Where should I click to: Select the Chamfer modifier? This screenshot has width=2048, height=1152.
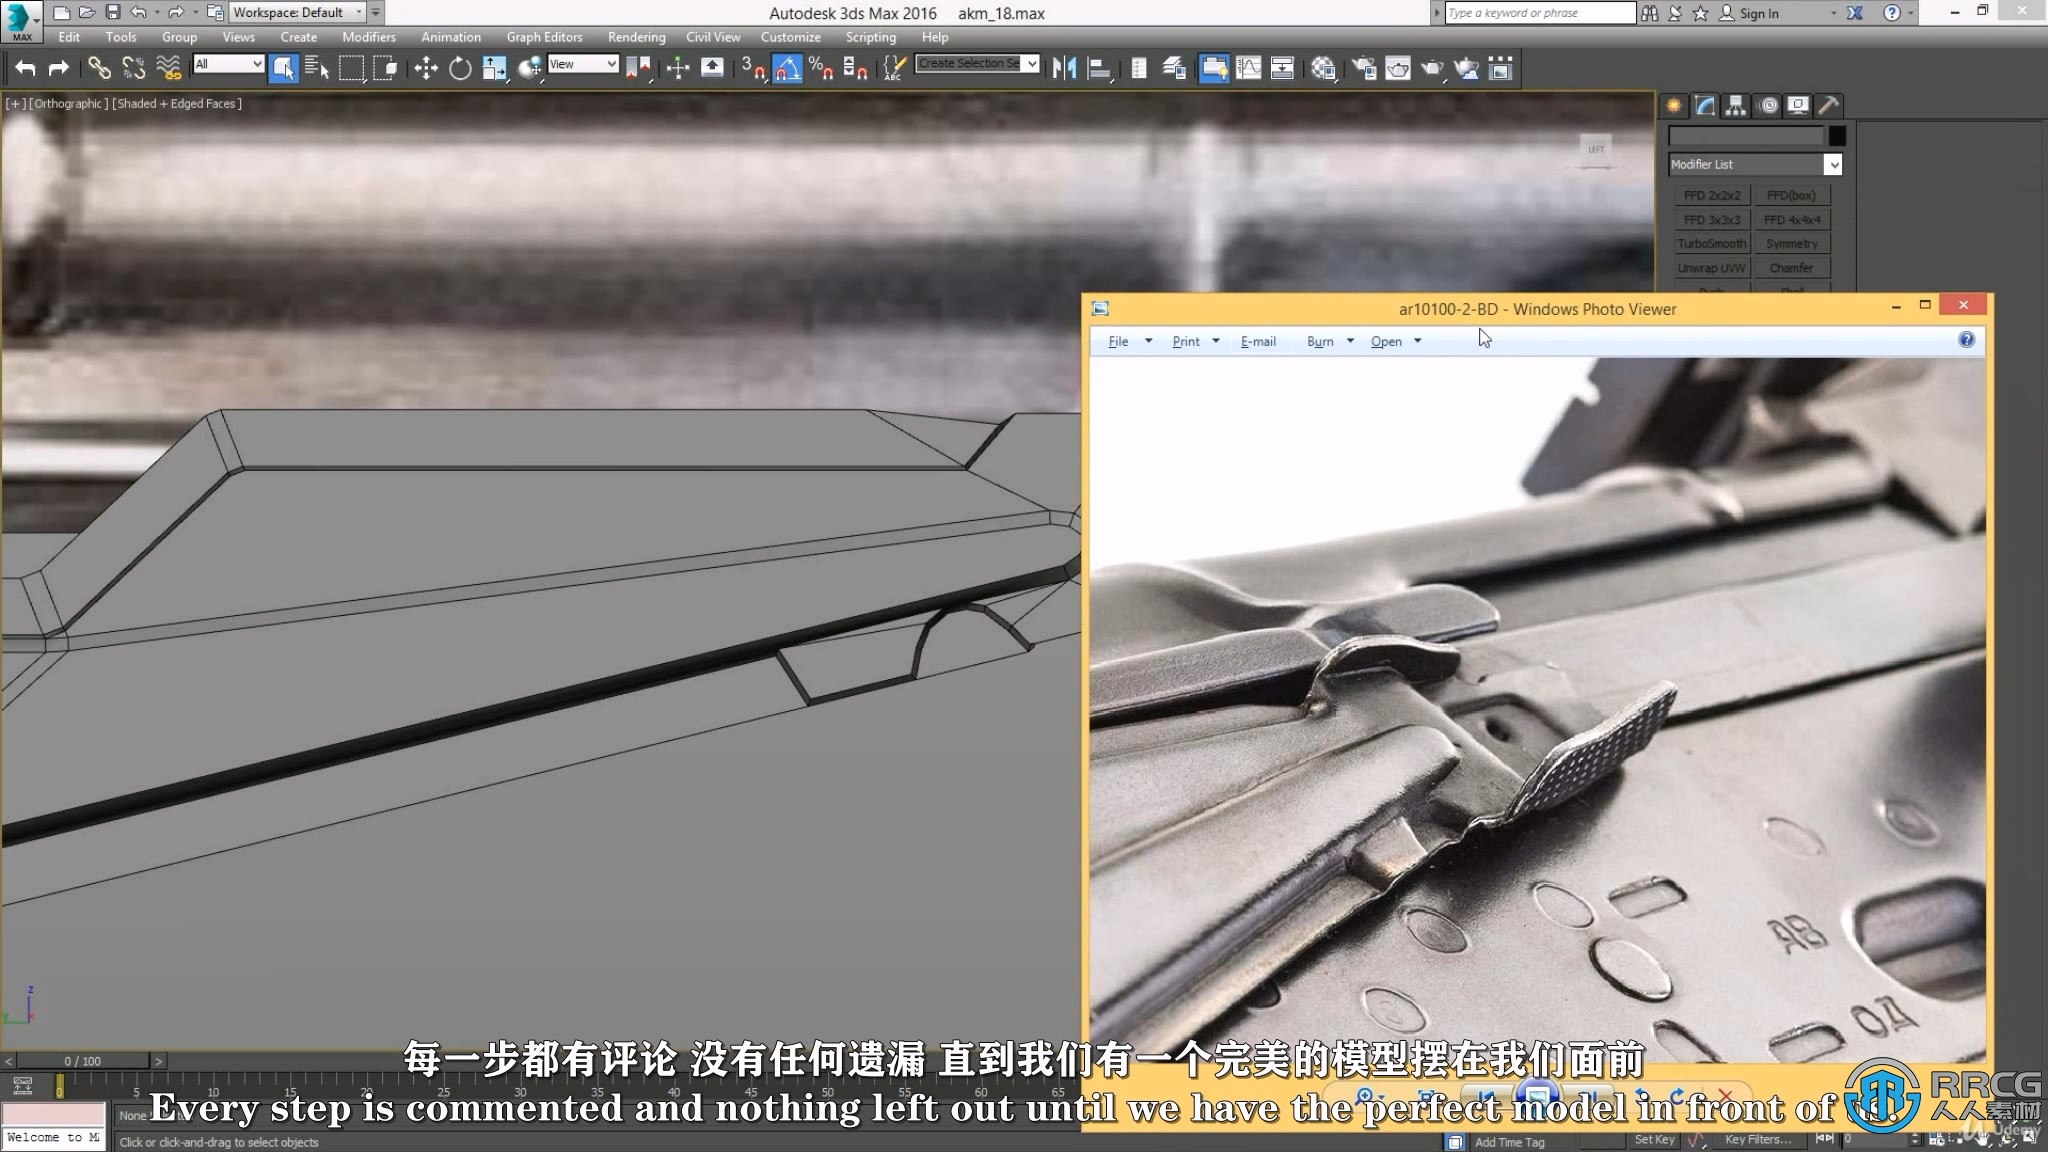pos(1792,267)
